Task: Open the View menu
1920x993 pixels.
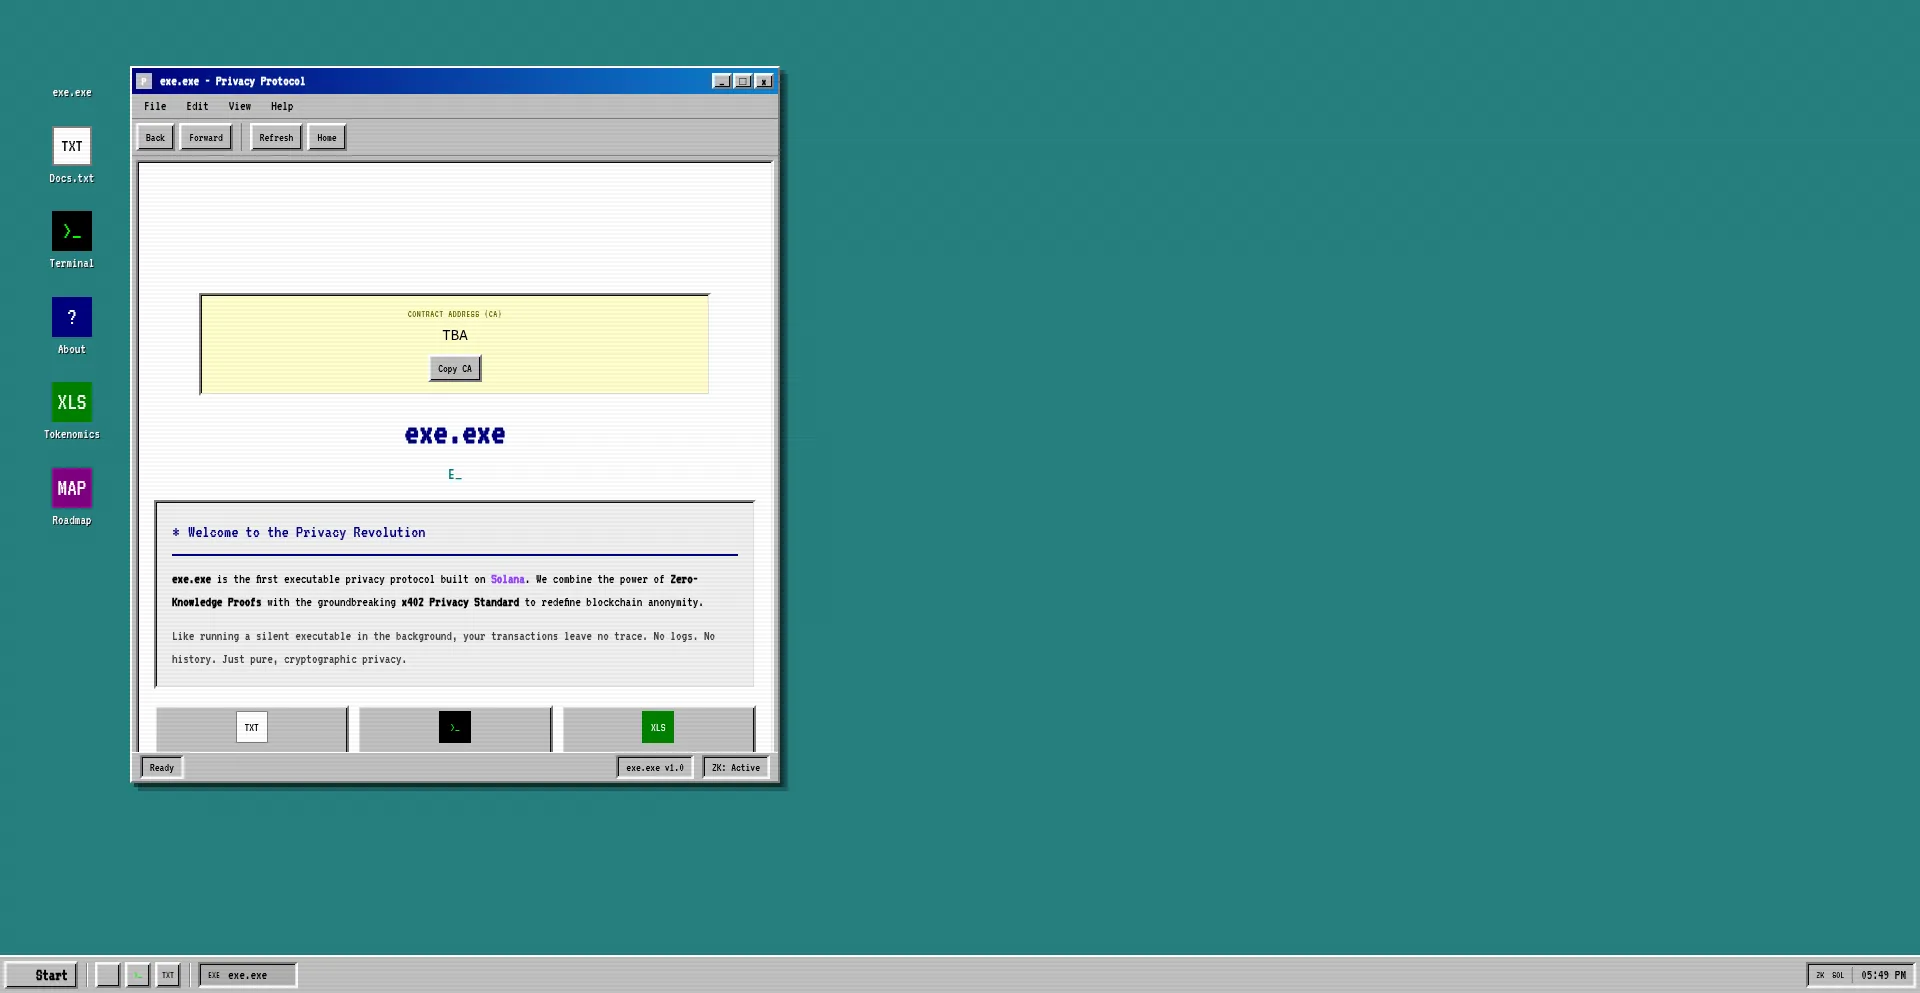Action: (239, 106)
